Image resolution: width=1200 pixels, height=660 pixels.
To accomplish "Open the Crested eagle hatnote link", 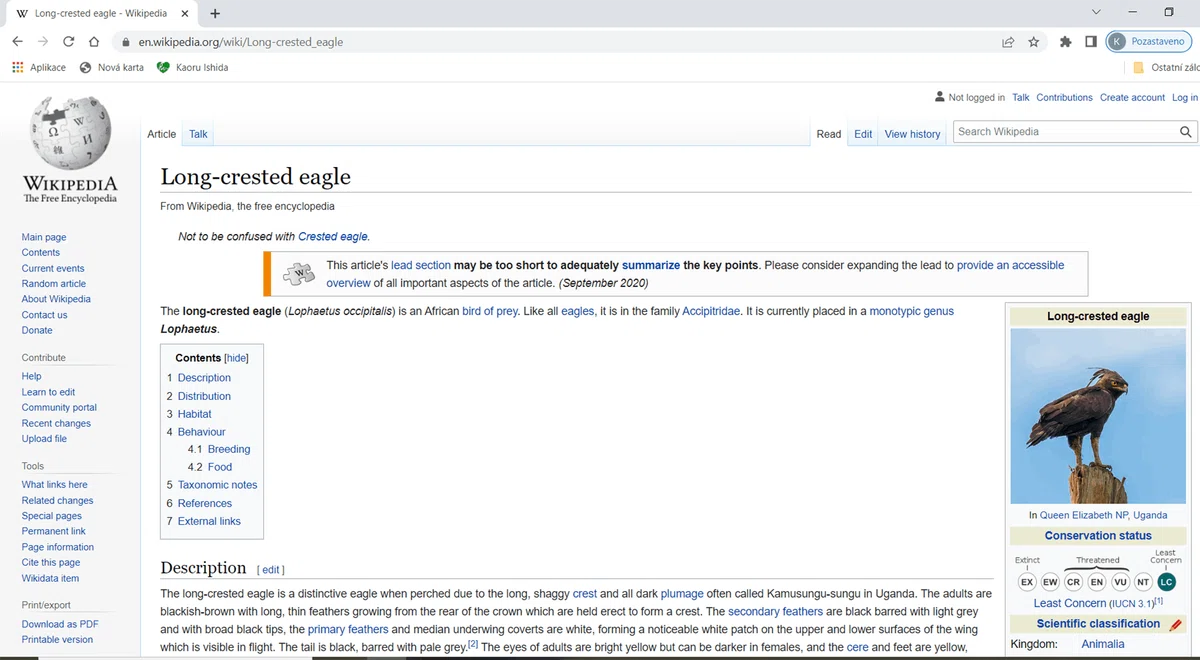I will 333,237.
